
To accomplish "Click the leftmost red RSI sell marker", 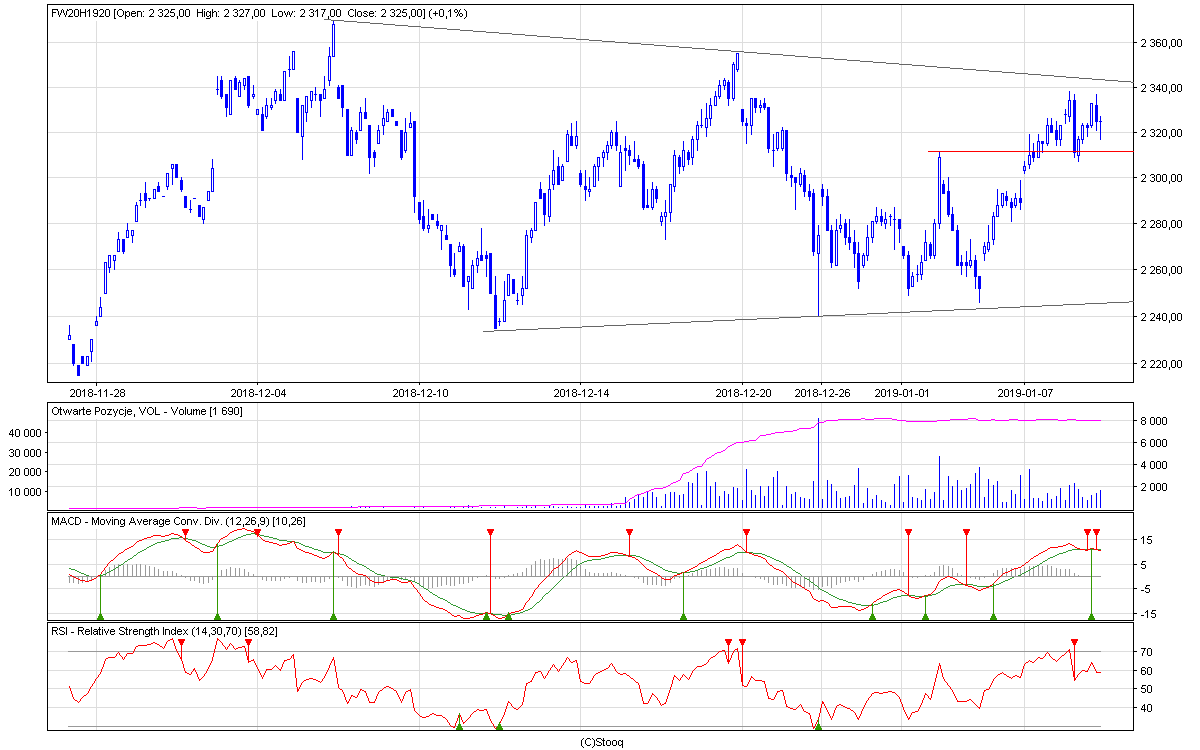I will point(180,642).
